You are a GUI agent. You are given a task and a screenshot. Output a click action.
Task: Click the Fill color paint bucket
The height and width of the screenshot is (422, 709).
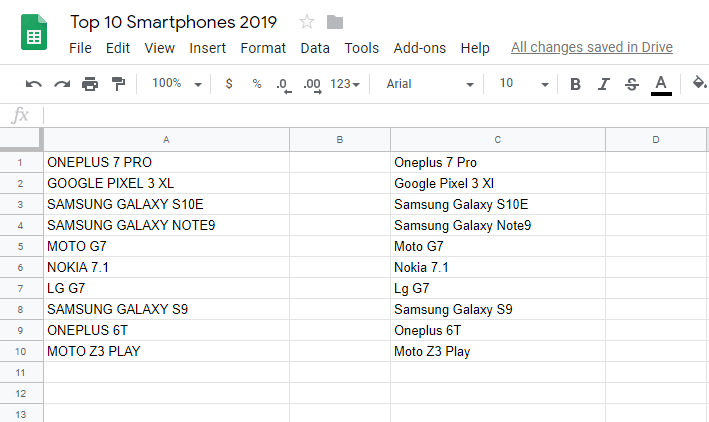[x=699, y=83]
